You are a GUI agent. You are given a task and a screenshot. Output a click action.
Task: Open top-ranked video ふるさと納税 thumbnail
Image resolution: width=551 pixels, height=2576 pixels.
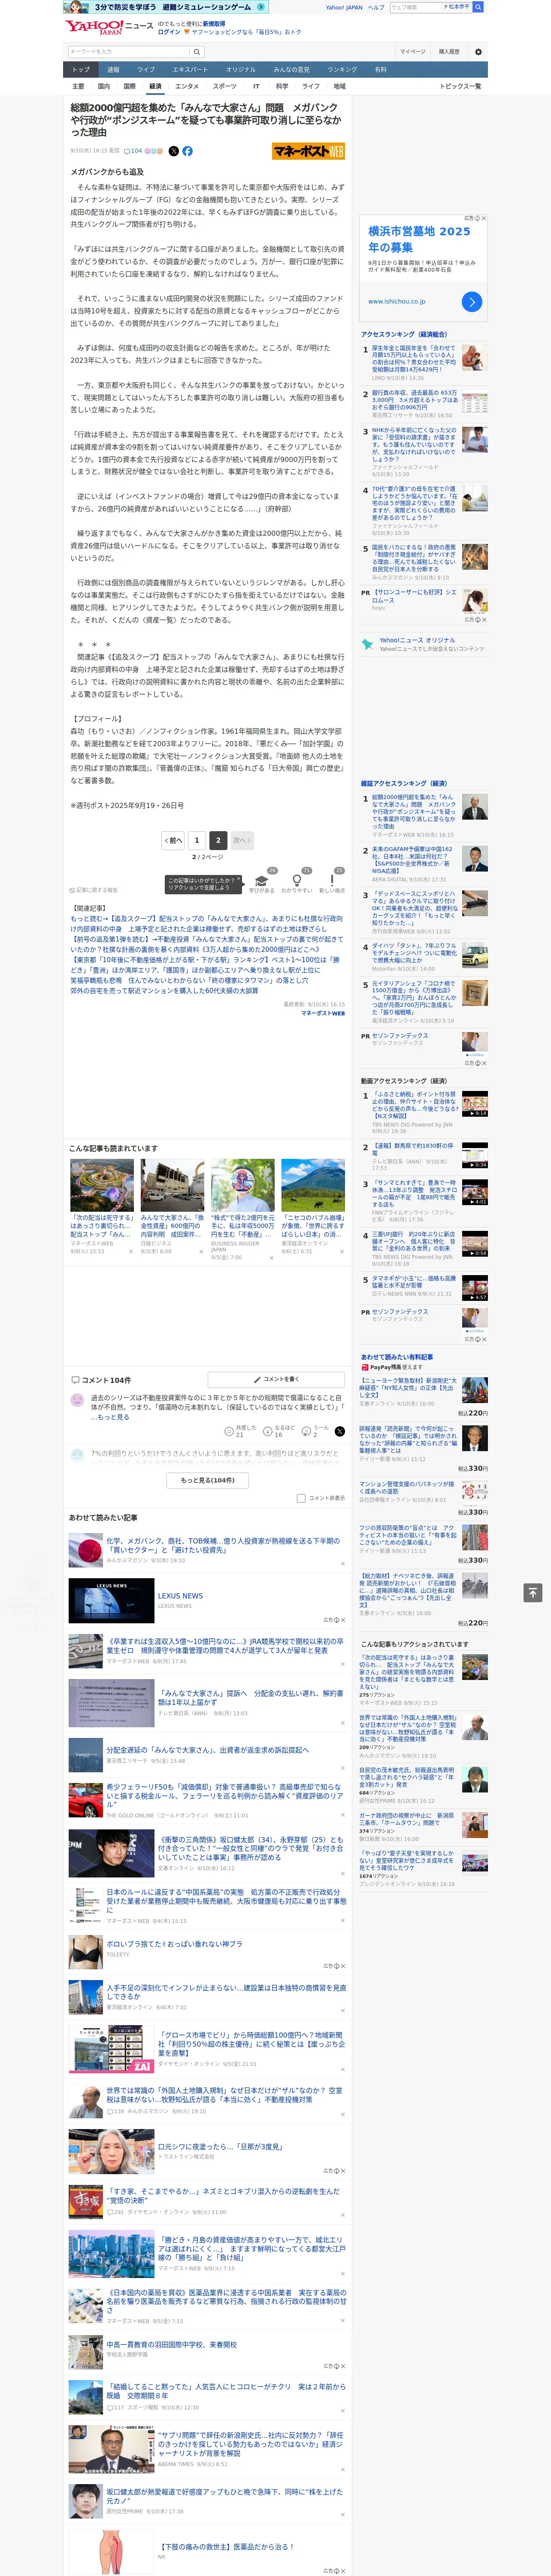point(475,1104)
